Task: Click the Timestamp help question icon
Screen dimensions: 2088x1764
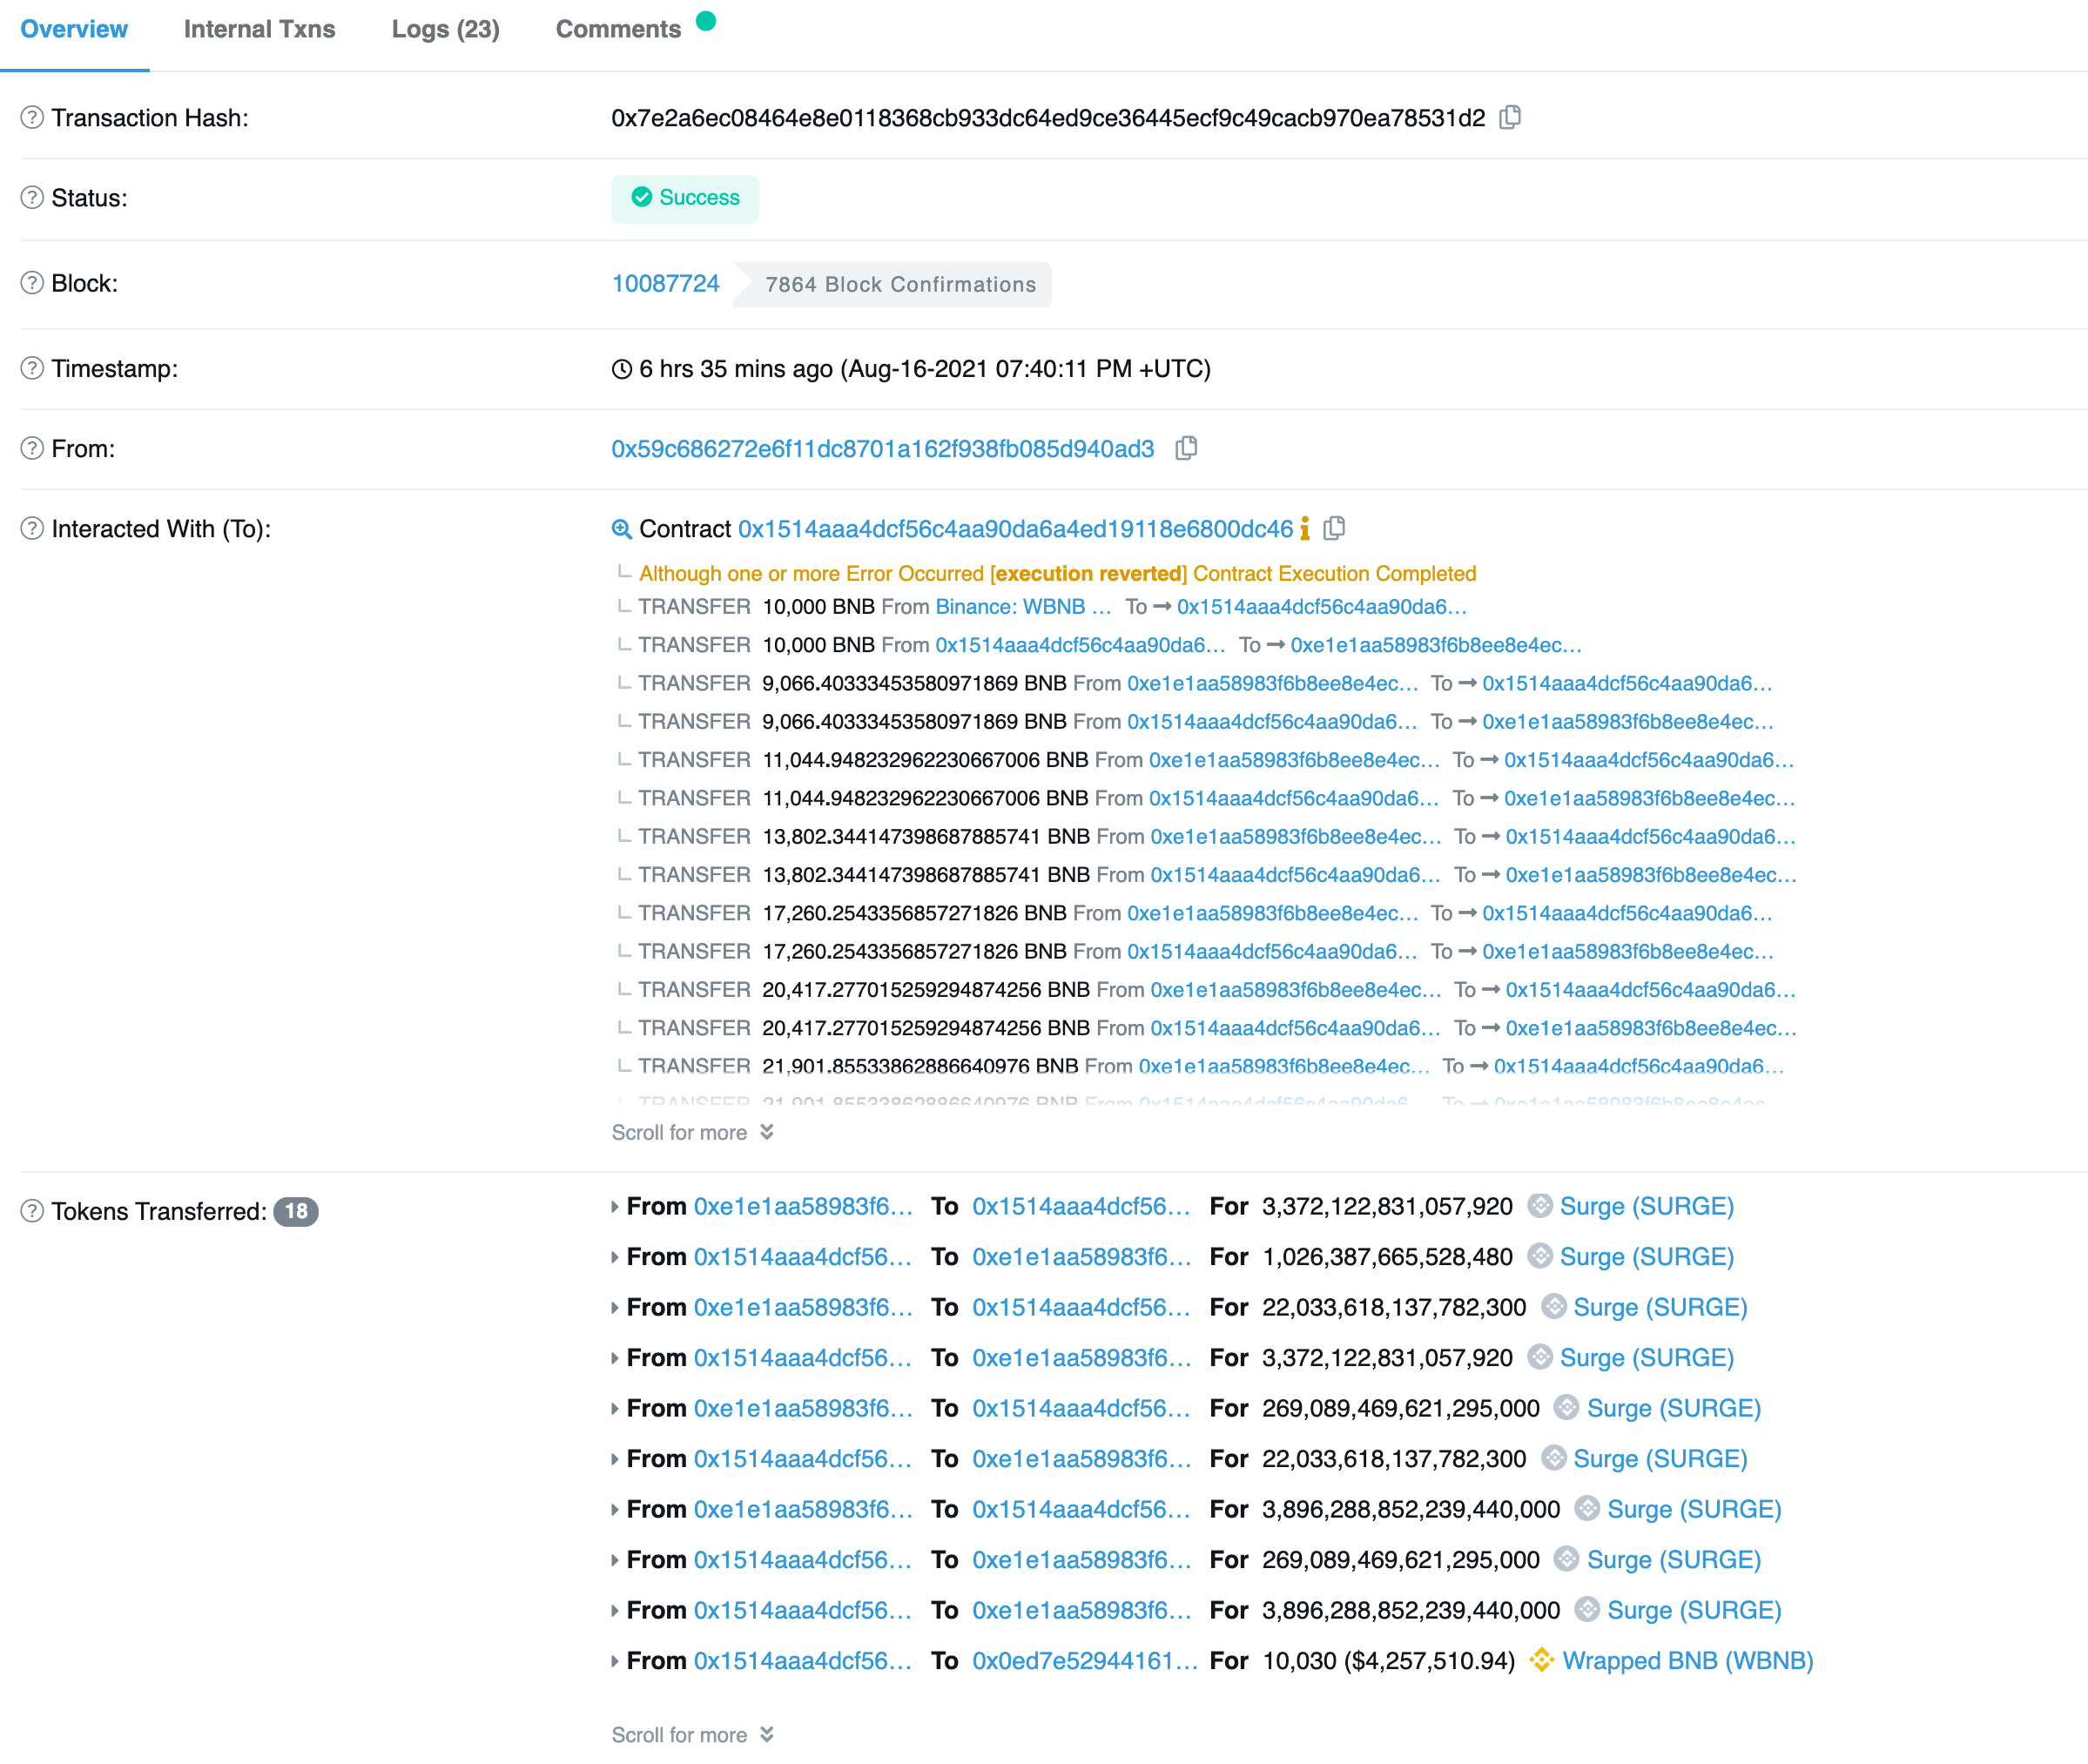Action: pos(32,368)
